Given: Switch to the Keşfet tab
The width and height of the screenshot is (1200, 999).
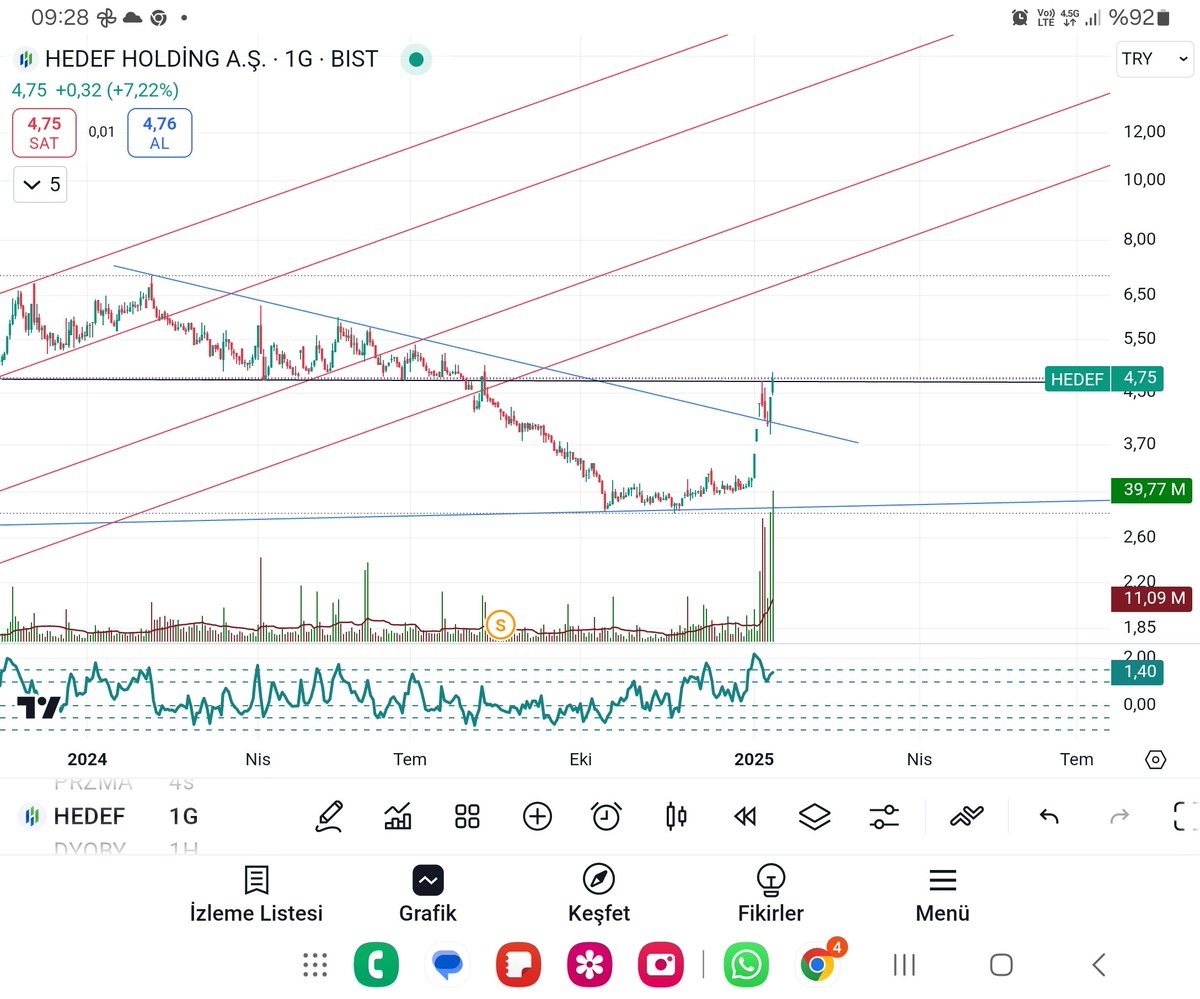Looking at the screenshot, I should pyautogui.click(x=599, y=896).
